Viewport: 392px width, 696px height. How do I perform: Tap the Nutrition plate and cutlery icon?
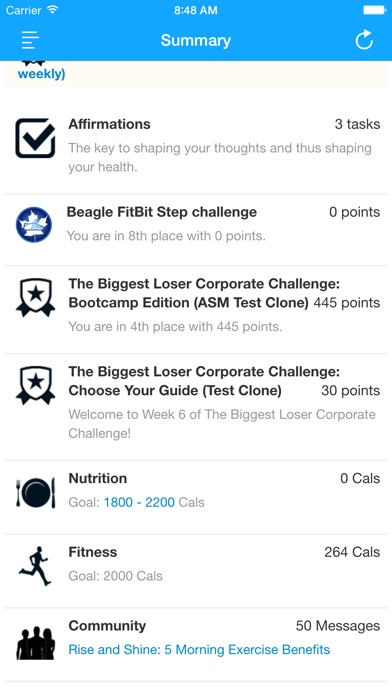[x=36, y=493]
